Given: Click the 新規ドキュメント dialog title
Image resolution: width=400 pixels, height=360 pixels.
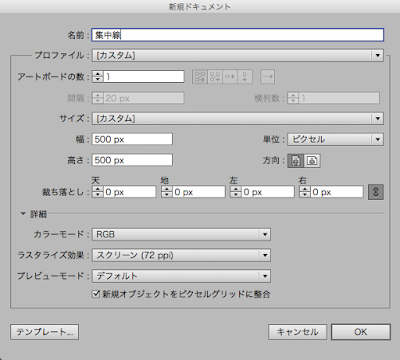Looking at the screenshot, I should pos(200,7).
